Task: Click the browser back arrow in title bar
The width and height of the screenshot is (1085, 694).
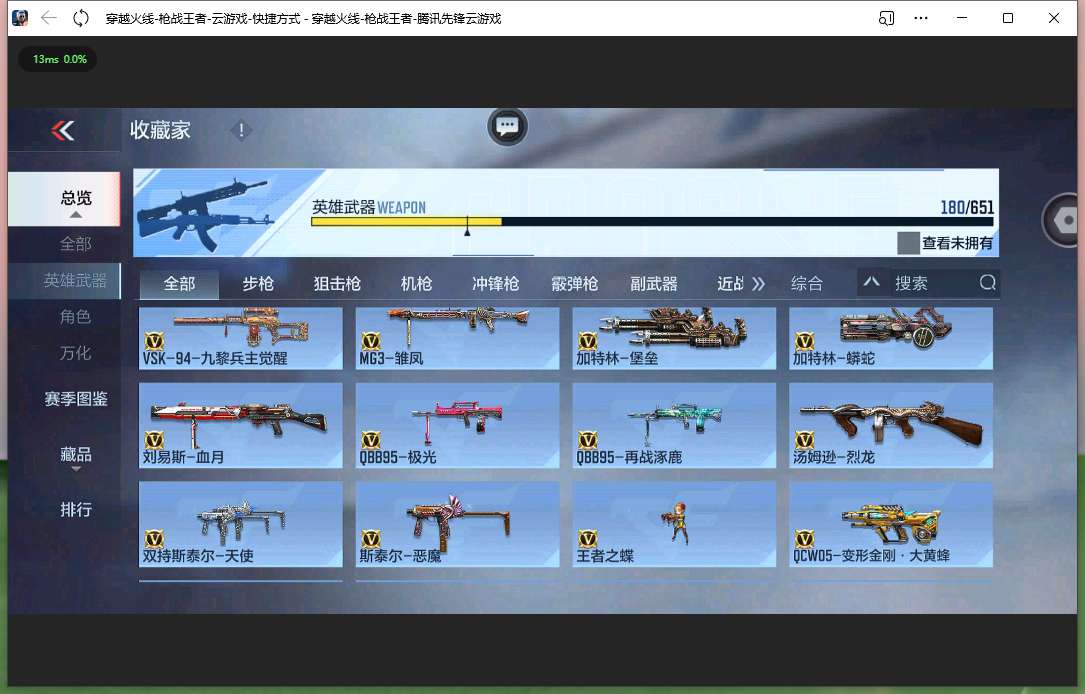Action: click(x=48, y=18)
